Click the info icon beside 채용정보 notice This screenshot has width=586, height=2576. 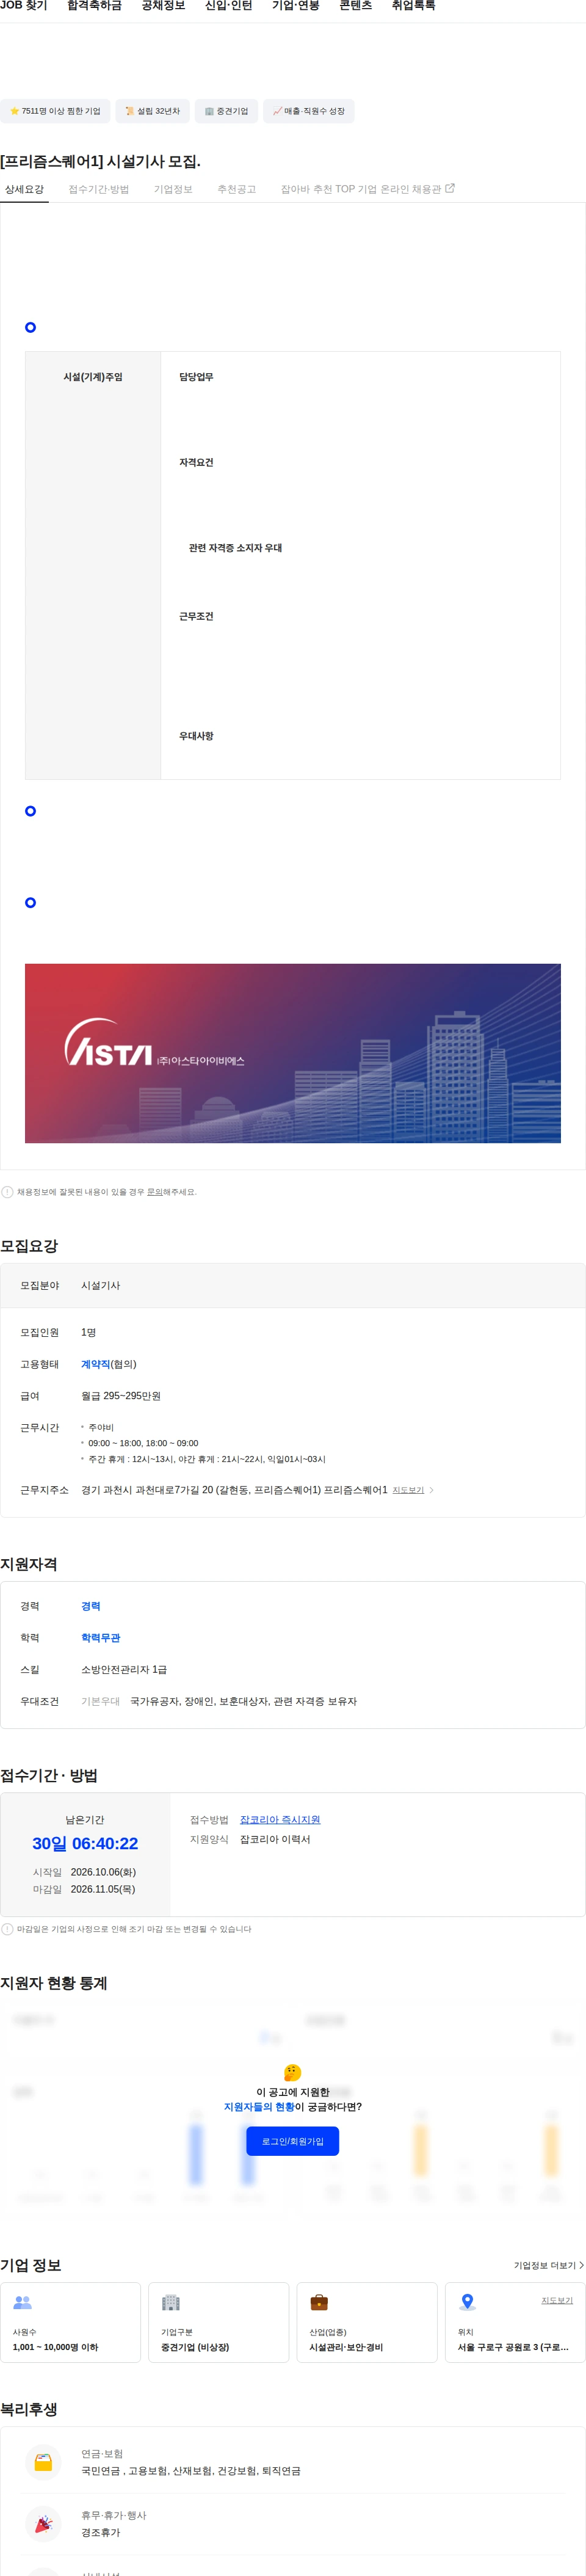coord(8,1192)
